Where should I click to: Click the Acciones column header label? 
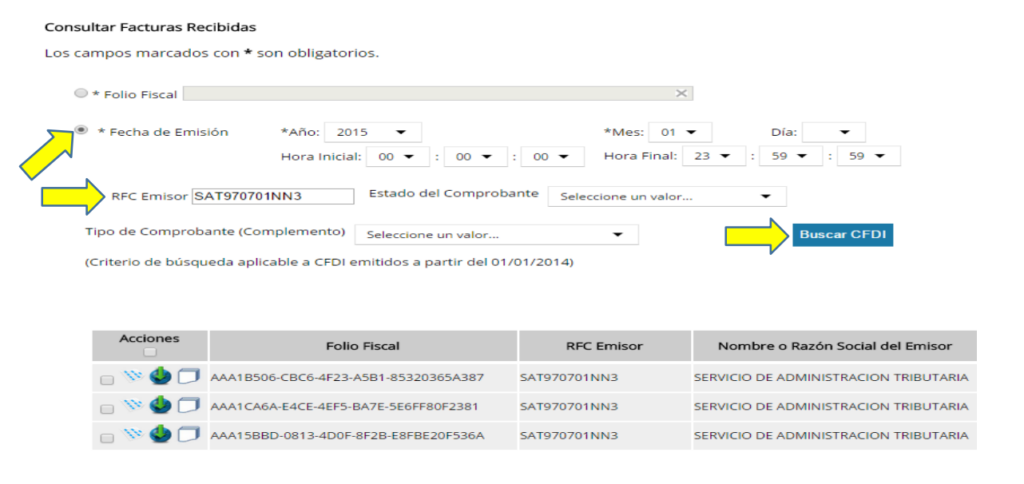[x=150, y=338]
